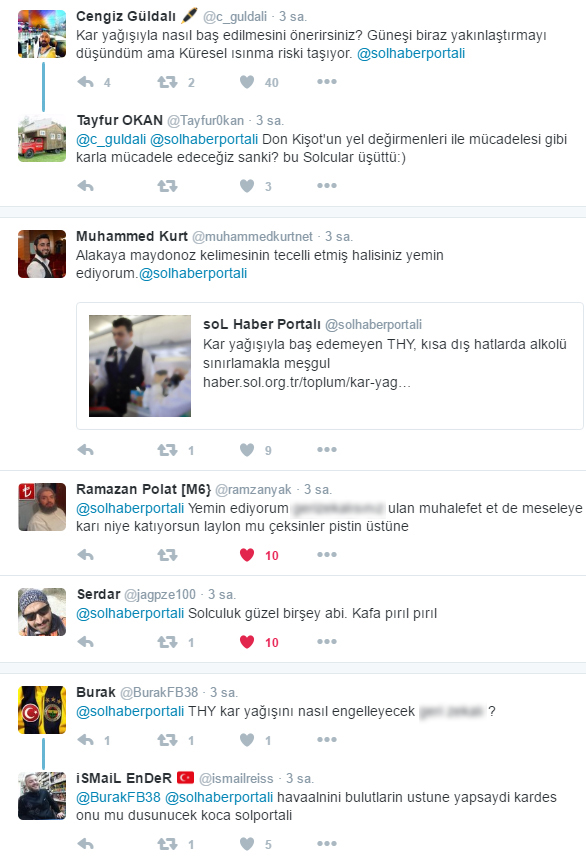Retweet iSMaiL EnDeR's tweet
The image size is (586, 862).
point(167,843)
